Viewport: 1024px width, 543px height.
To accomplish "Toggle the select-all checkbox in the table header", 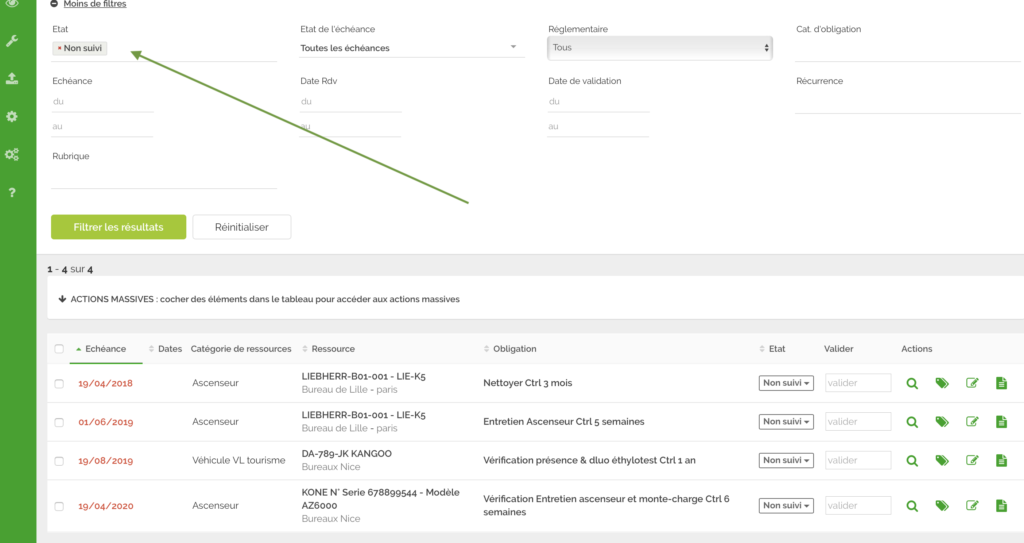I will pos(59,349).
